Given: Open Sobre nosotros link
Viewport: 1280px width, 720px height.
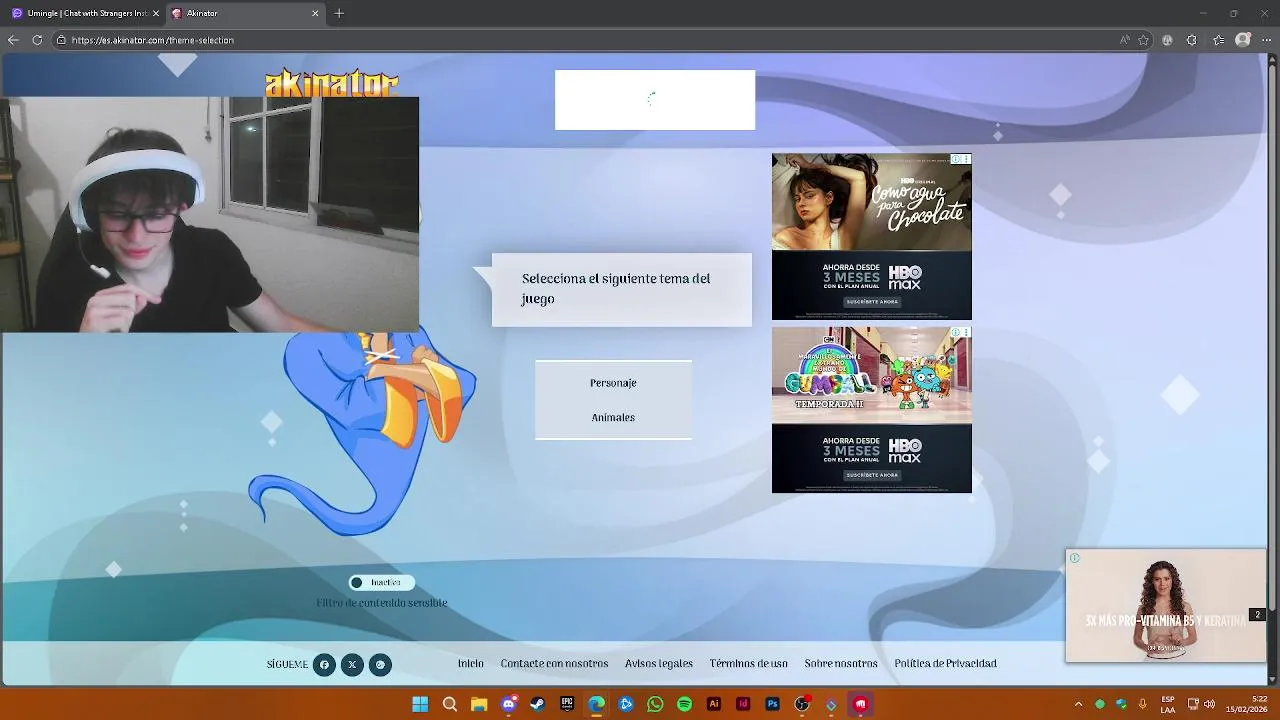Looking at the screenshot, I should pos(841,664).
